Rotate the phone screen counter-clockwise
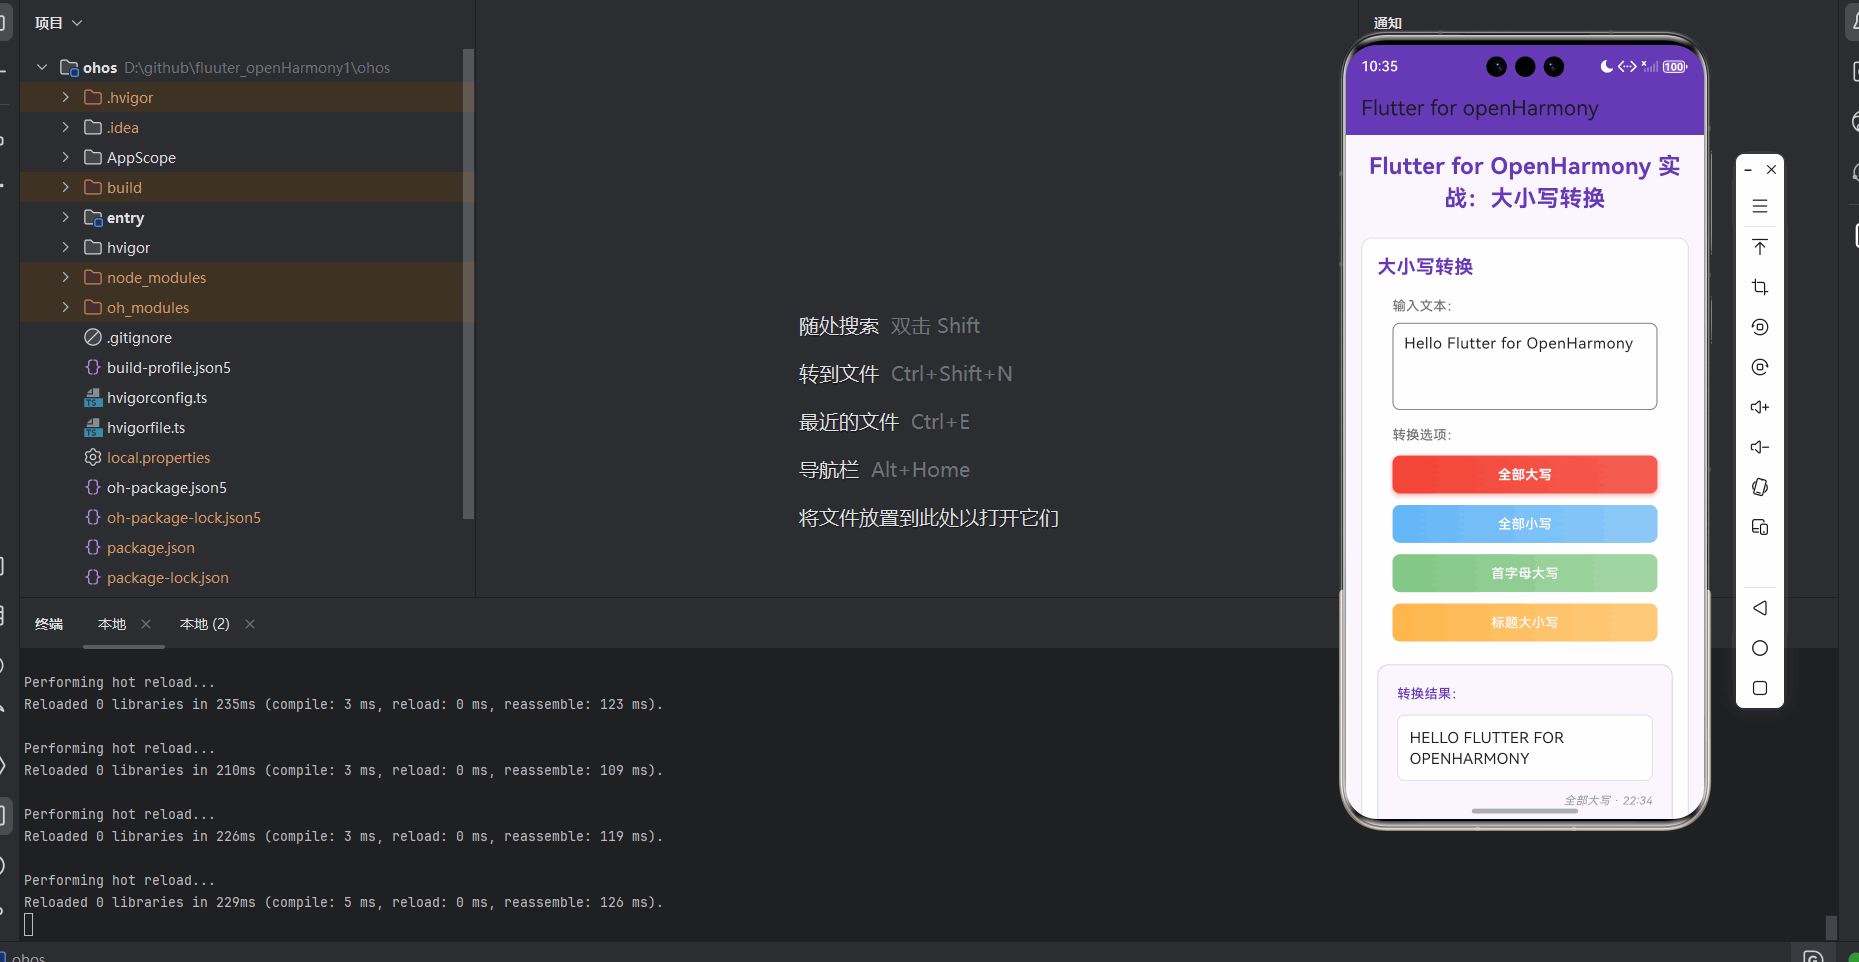 (1760, 327)
